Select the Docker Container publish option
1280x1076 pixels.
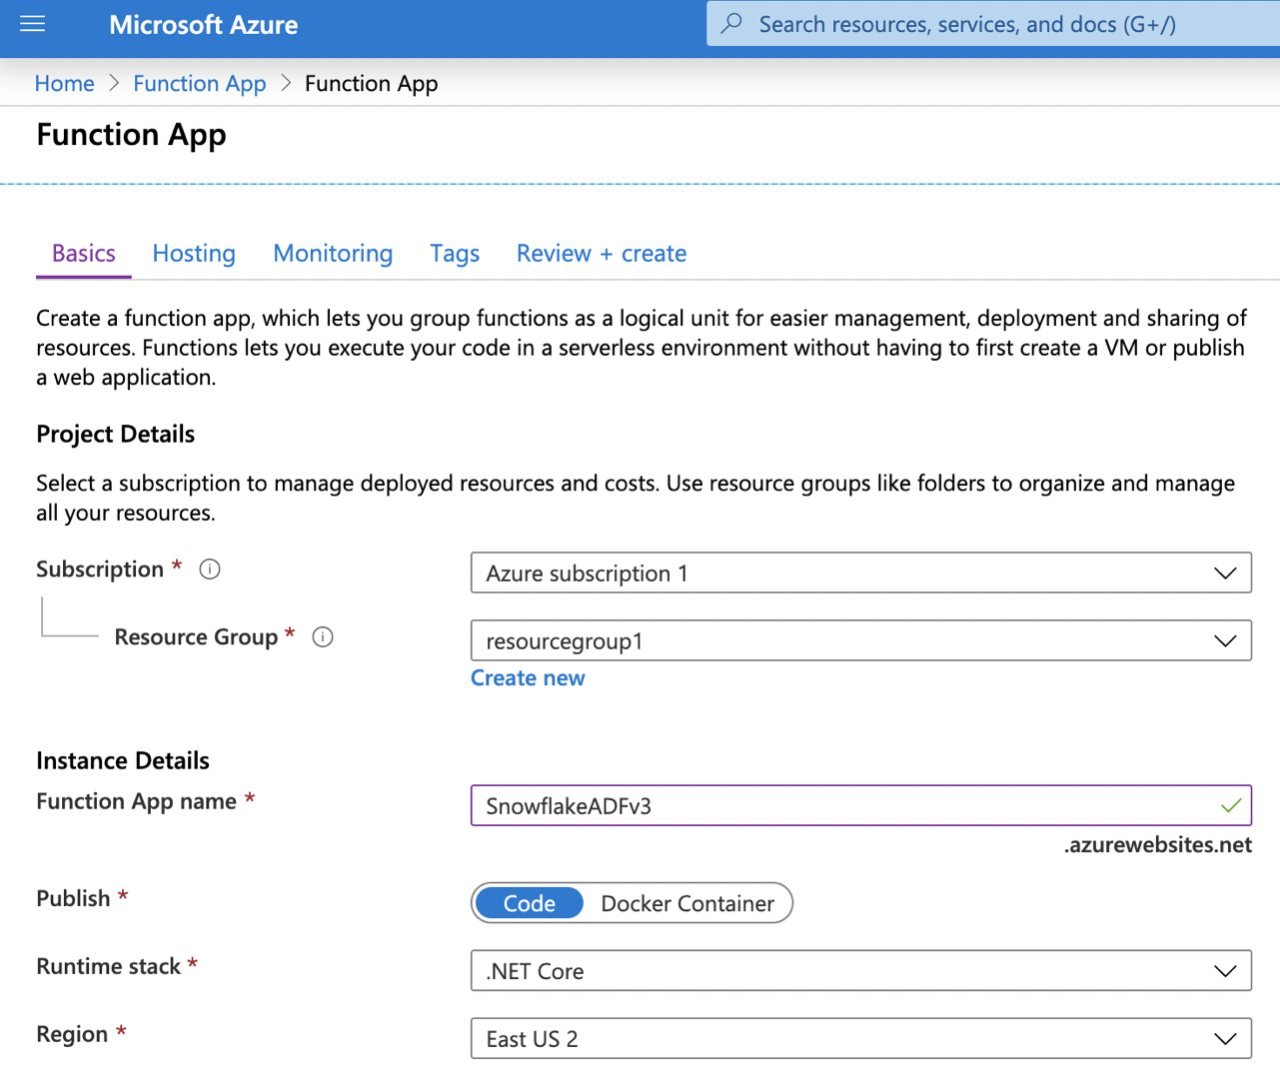[687, 903]
